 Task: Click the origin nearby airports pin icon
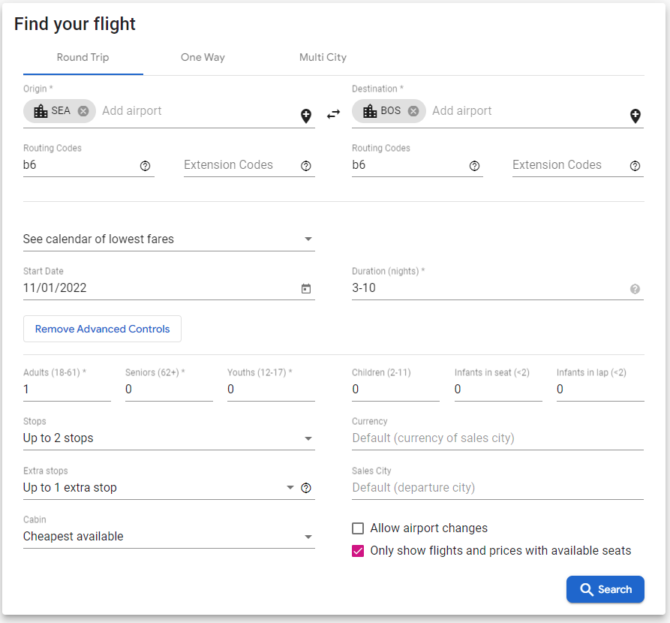tap(306, 116)
